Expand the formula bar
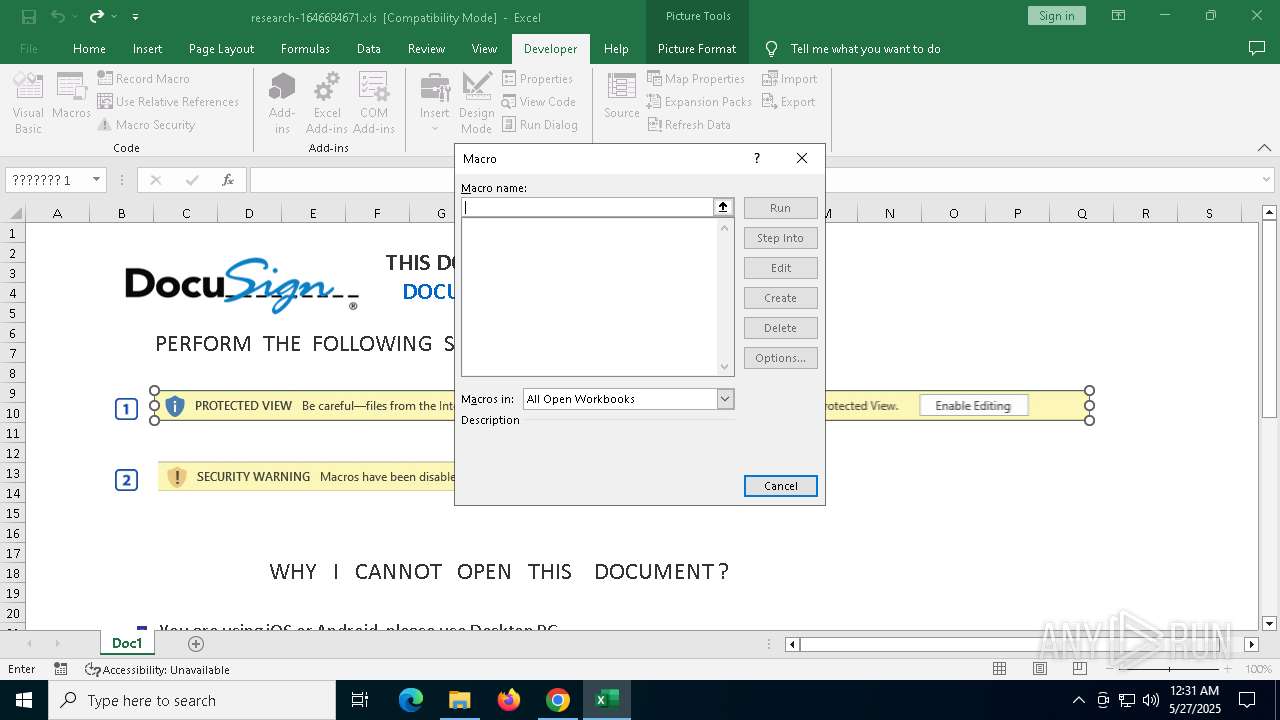Image resolution: width=1280 pixels, height=720 pixels. click(x=1267, y=180)
